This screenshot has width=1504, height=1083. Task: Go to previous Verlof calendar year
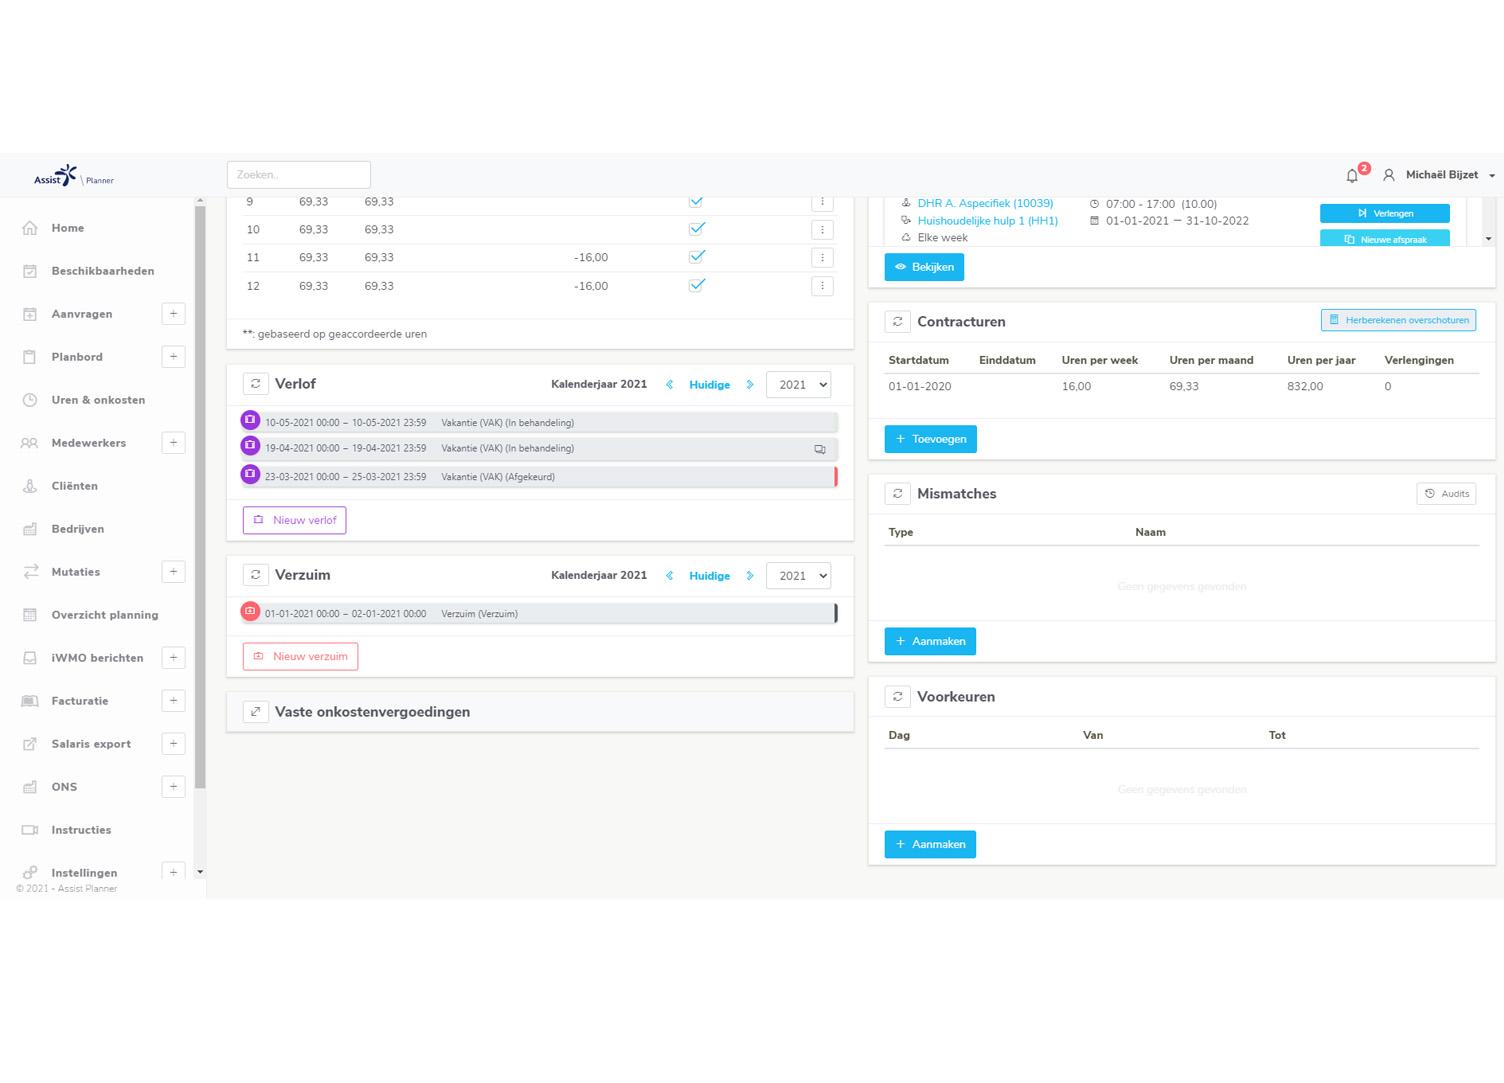pos(669,385)
